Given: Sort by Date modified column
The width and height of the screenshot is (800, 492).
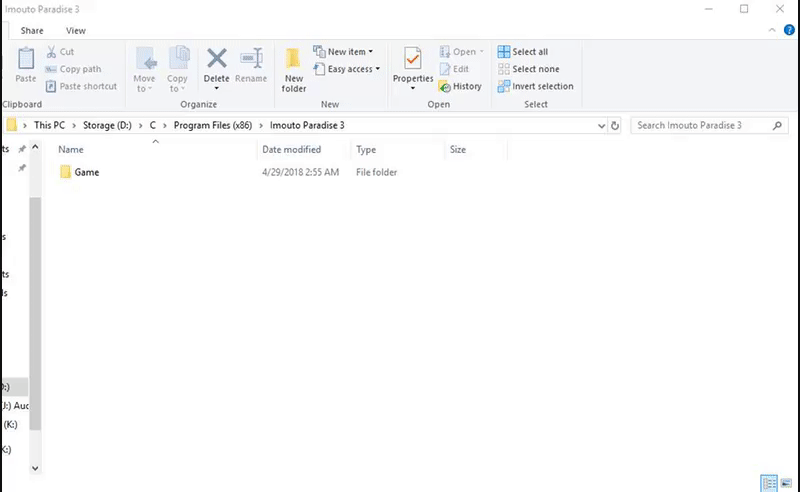Looking at the screenshot, I should pyautogui.click(x=304, y=150).
